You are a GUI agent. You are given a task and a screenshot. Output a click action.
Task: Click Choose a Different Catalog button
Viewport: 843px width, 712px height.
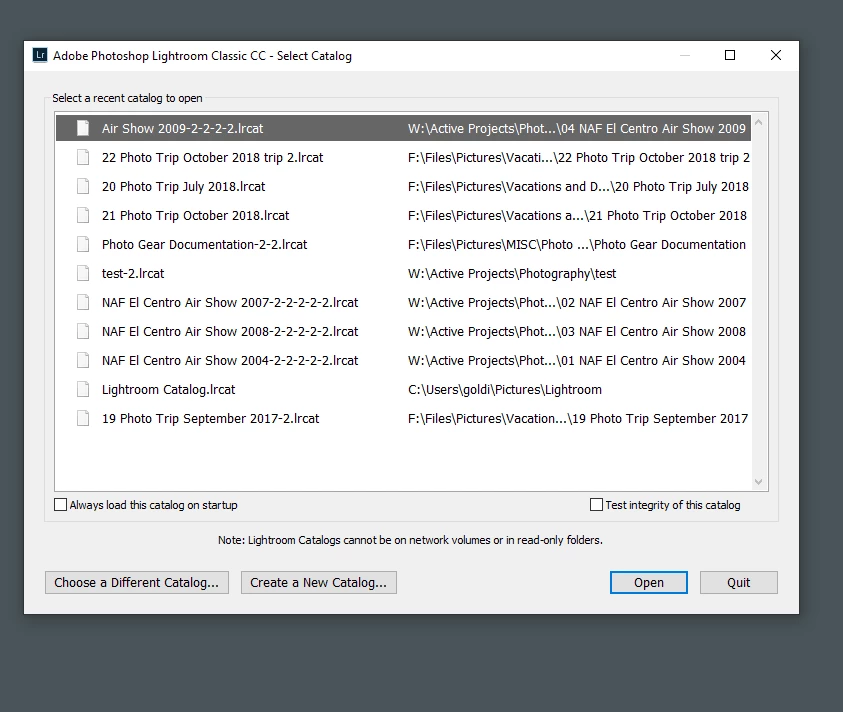point(137,582)
